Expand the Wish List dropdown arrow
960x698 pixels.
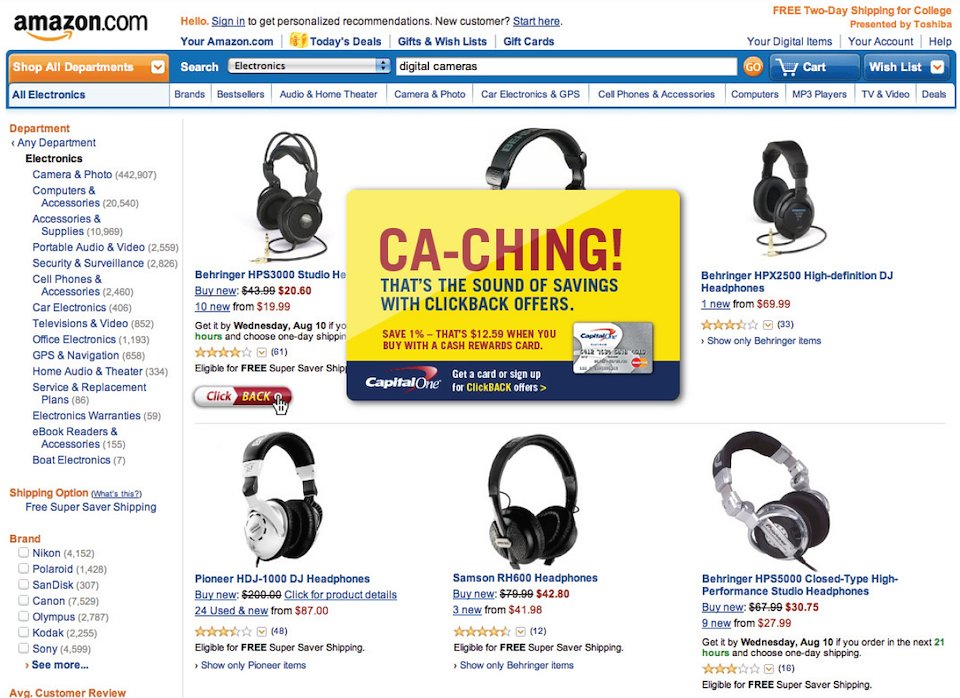(937, 67)
